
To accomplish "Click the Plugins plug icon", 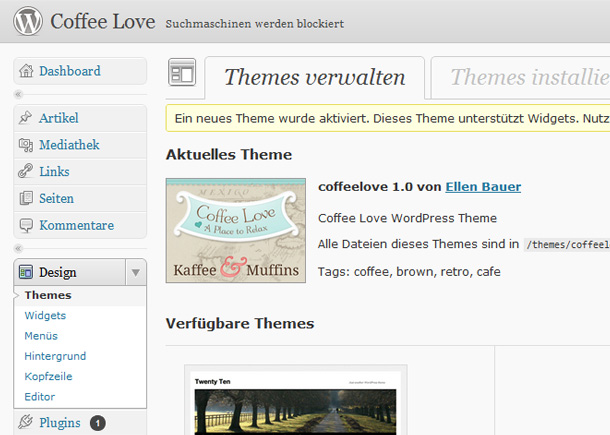I will pyautogui.click(x=26, y=422).
